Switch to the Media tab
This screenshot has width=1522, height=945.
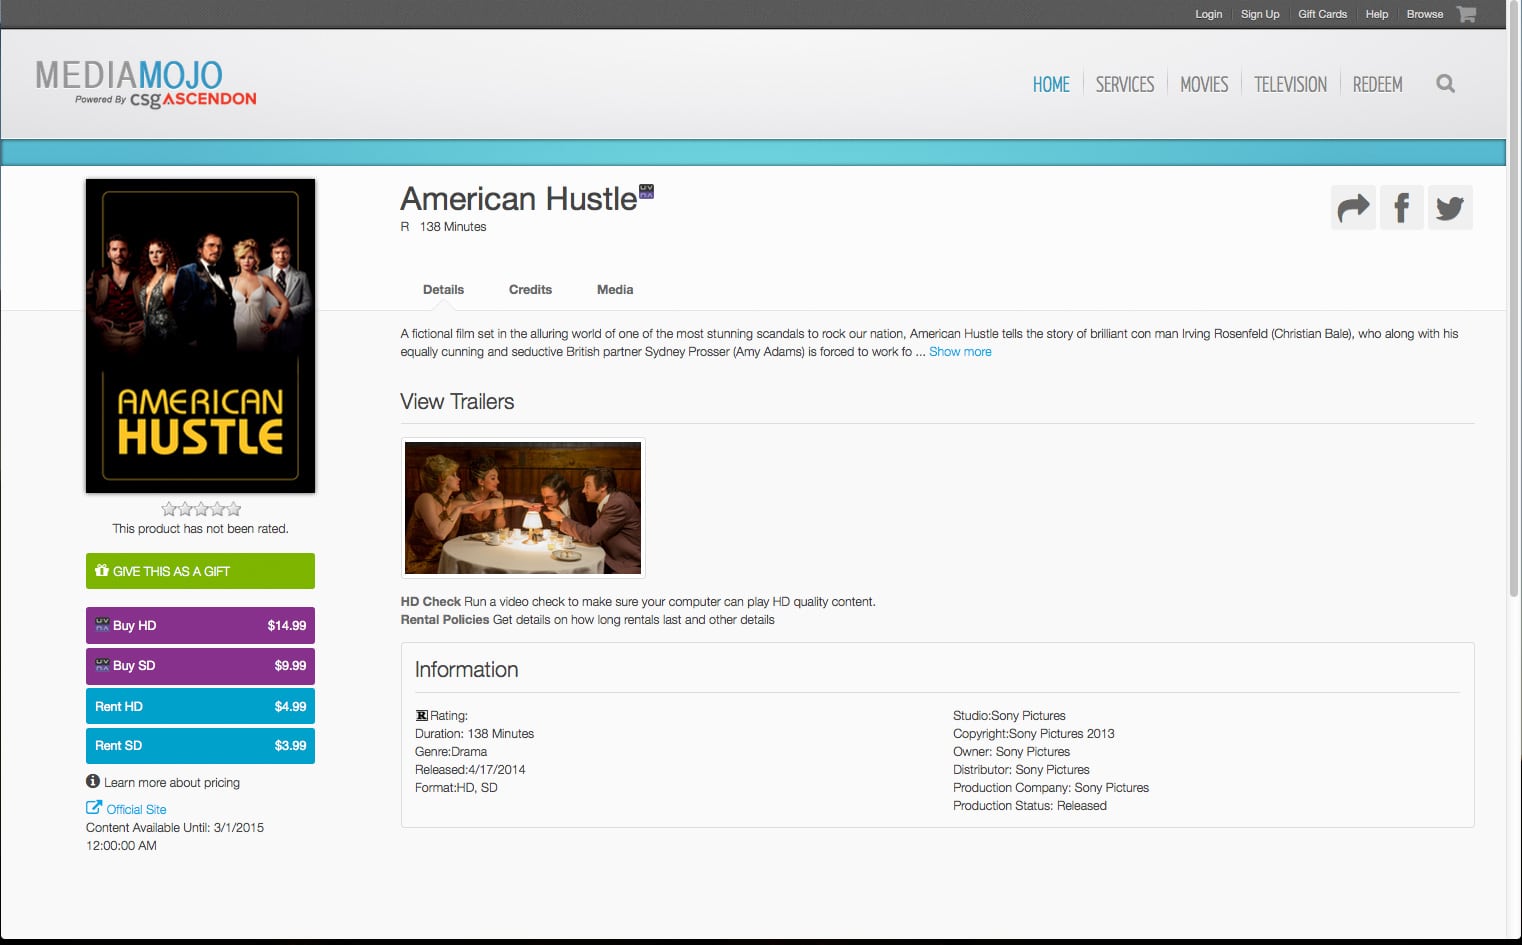tap(615, 290)
